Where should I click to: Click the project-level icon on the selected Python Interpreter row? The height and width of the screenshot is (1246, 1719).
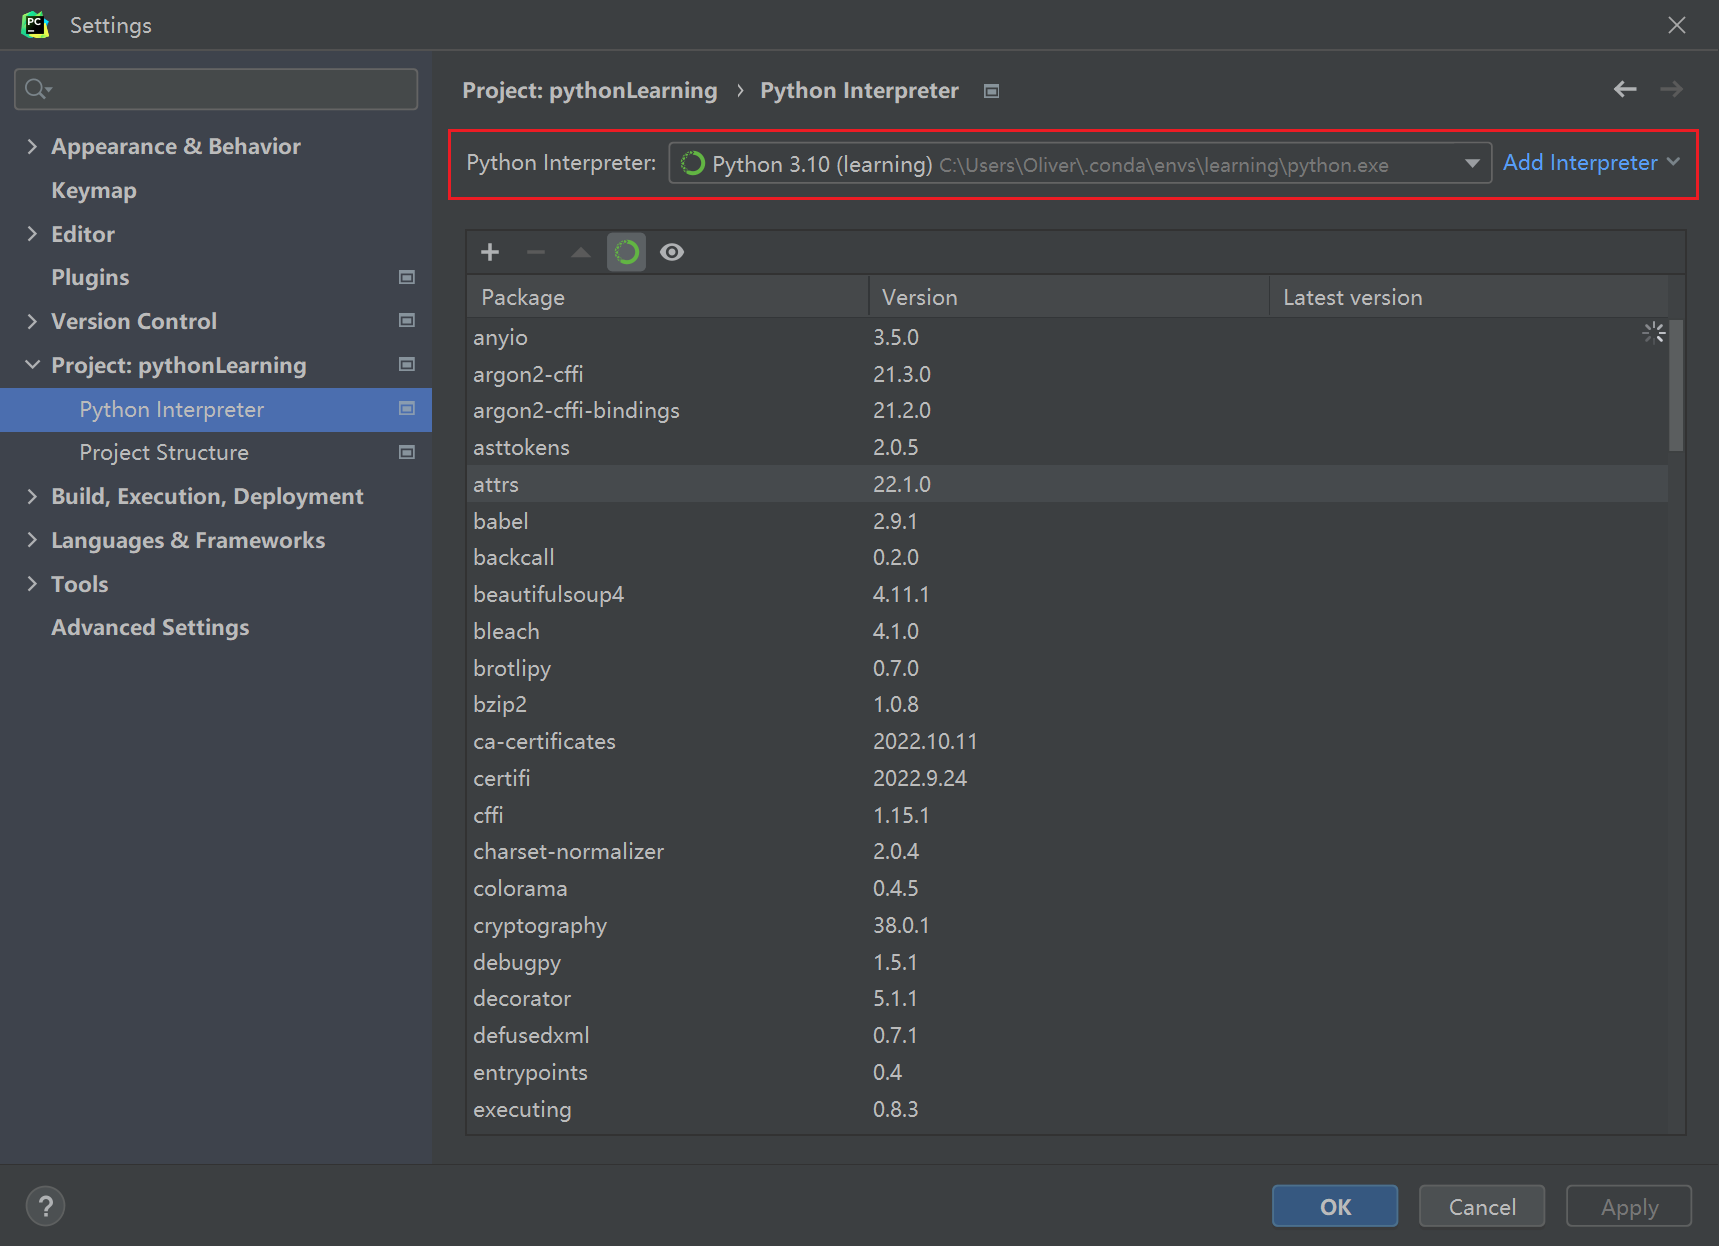pyautogui.click(x=407, y=409)
